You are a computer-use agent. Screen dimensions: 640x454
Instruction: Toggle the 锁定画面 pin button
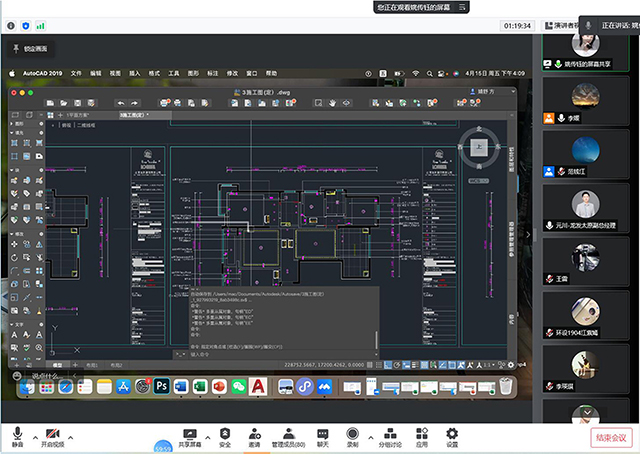click(x=30, y=48)
